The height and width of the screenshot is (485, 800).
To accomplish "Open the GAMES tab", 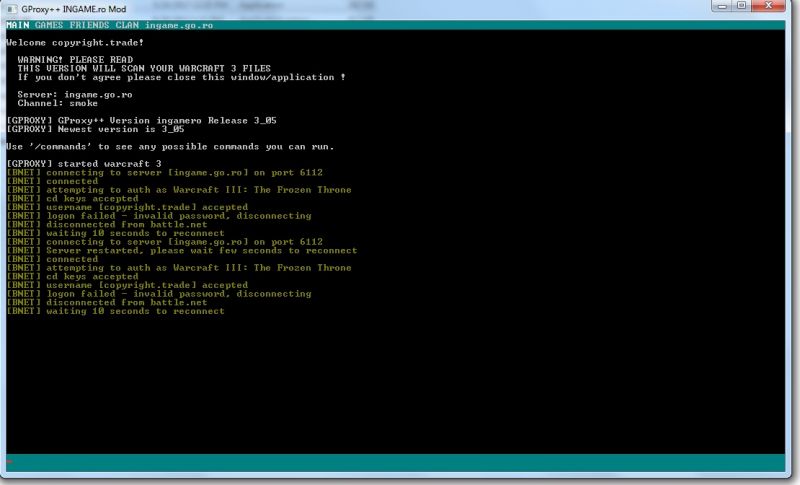I will coord(49,24).
